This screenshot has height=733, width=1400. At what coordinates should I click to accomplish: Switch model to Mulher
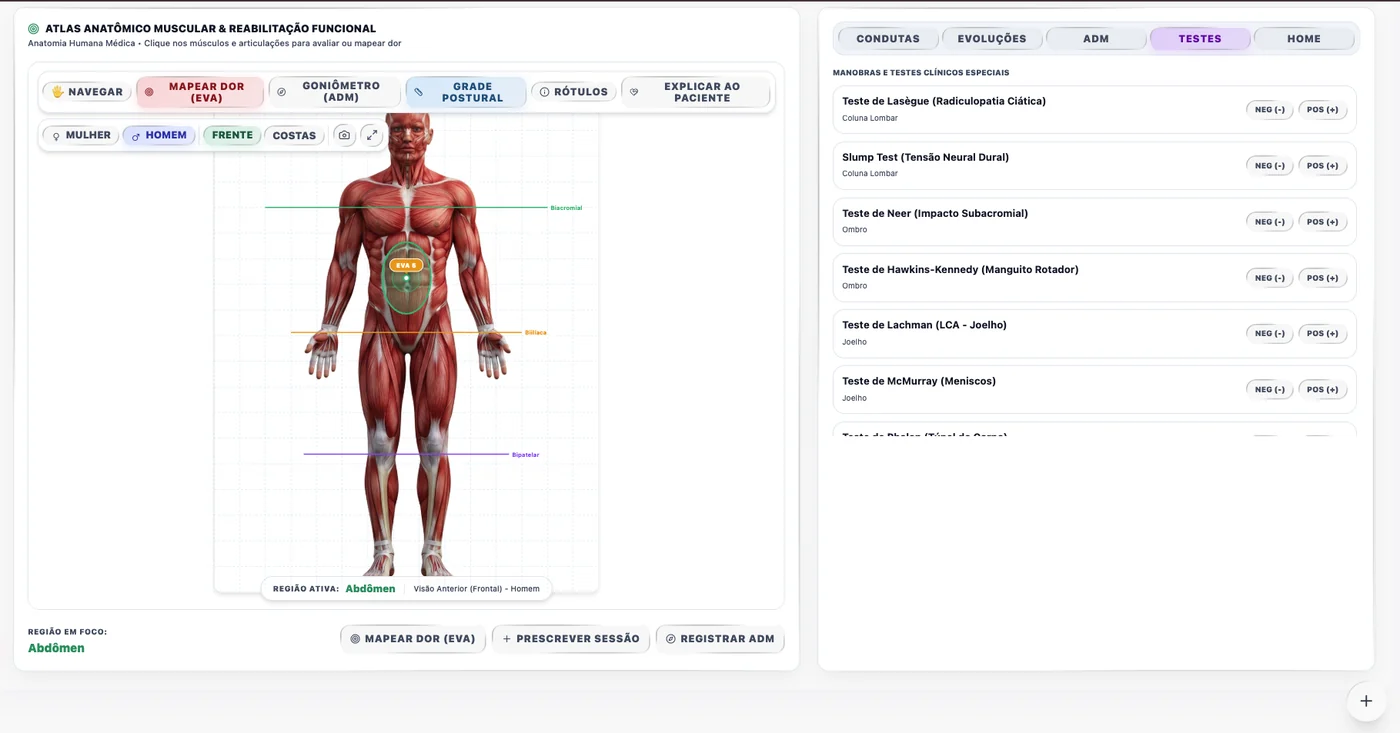[x=81, y=135]
